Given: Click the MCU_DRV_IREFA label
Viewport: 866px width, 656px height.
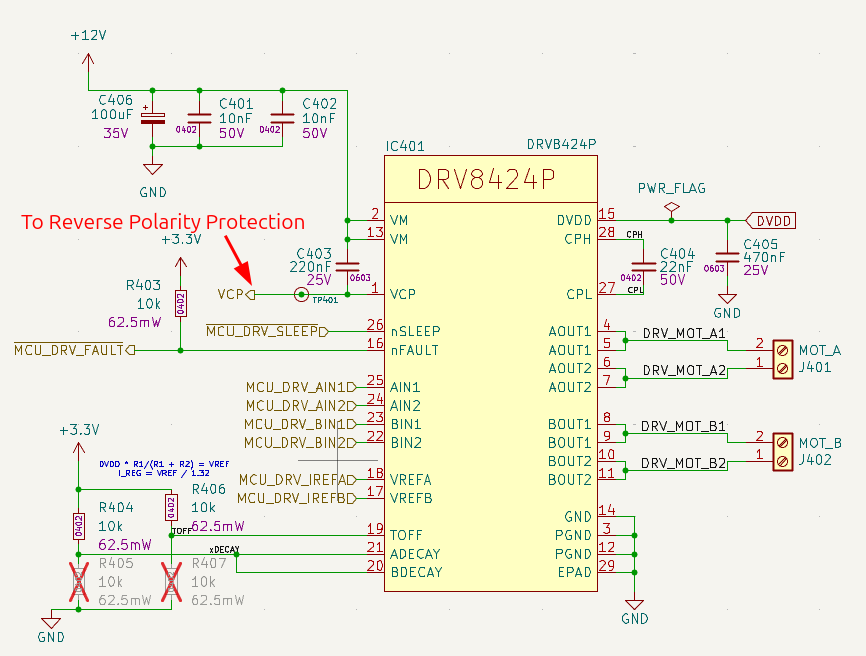Looking at the screenshot, I should [298, 480].
